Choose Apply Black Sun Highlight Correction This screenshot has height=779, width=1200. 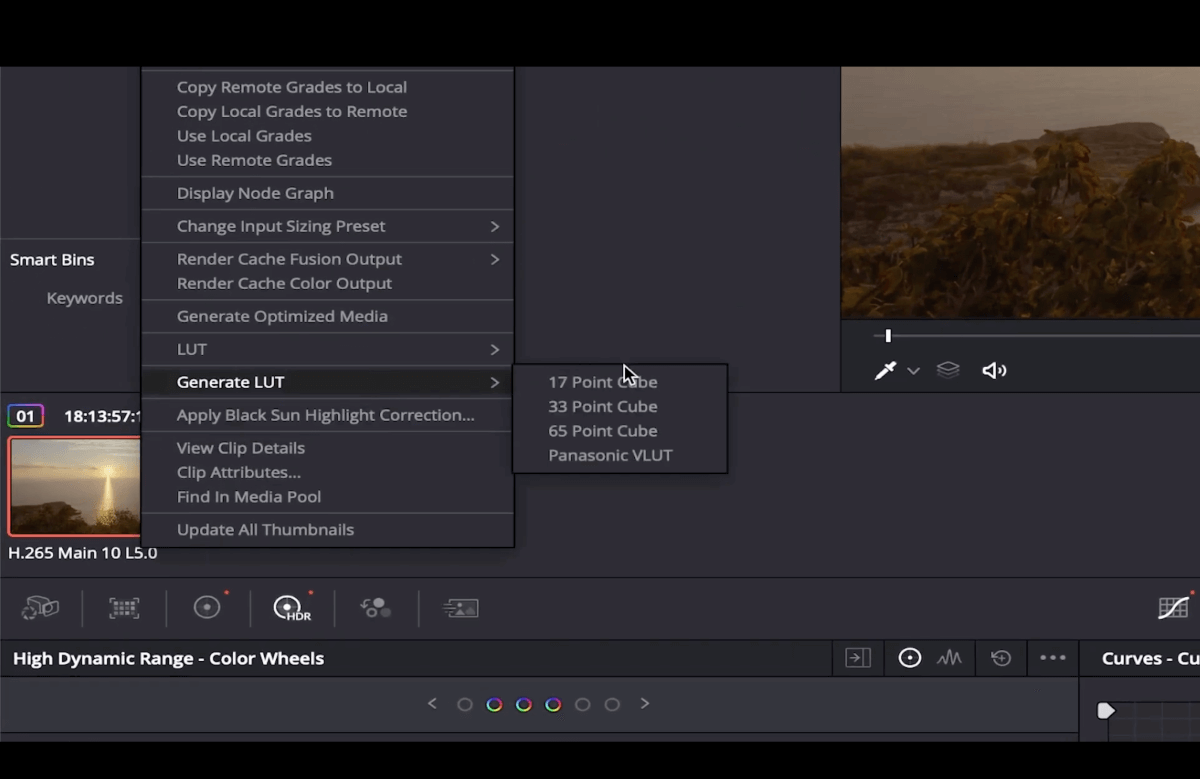(328, 415)
